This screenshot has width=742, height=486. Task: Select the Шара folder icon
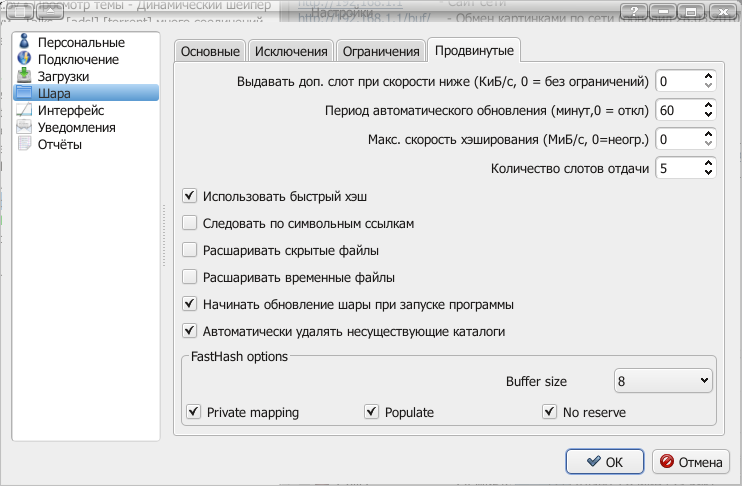pyautogui.click(x=25, y=93)
